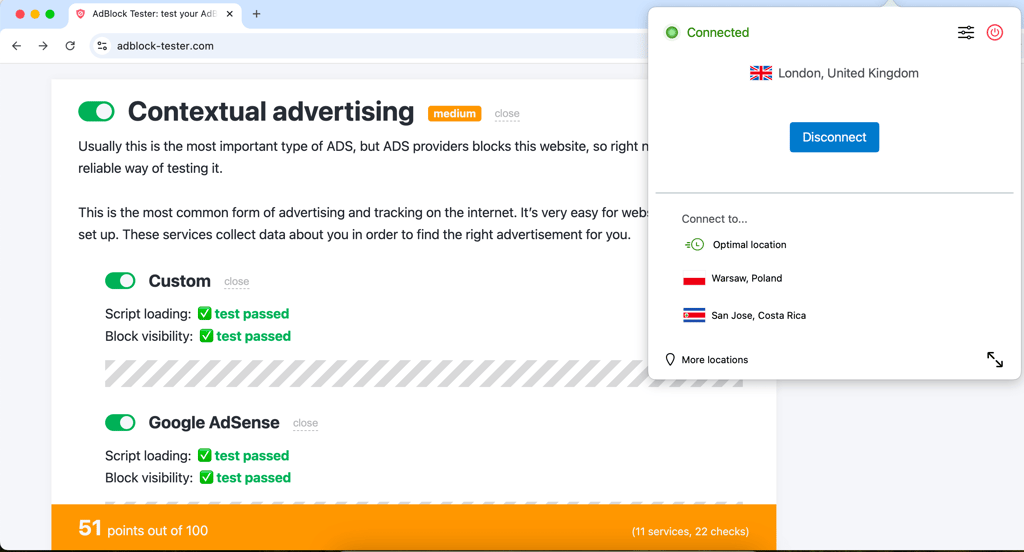This screenshot has height=552, width=1024.
Task: Click the orange medium badge
Action: click(x=455, y=114)
